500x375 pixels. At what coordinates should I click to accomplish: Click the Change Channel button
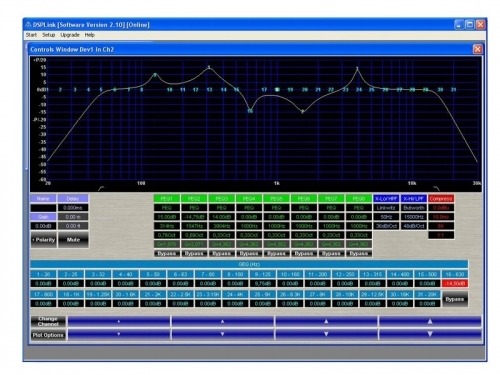coord(48,321)
